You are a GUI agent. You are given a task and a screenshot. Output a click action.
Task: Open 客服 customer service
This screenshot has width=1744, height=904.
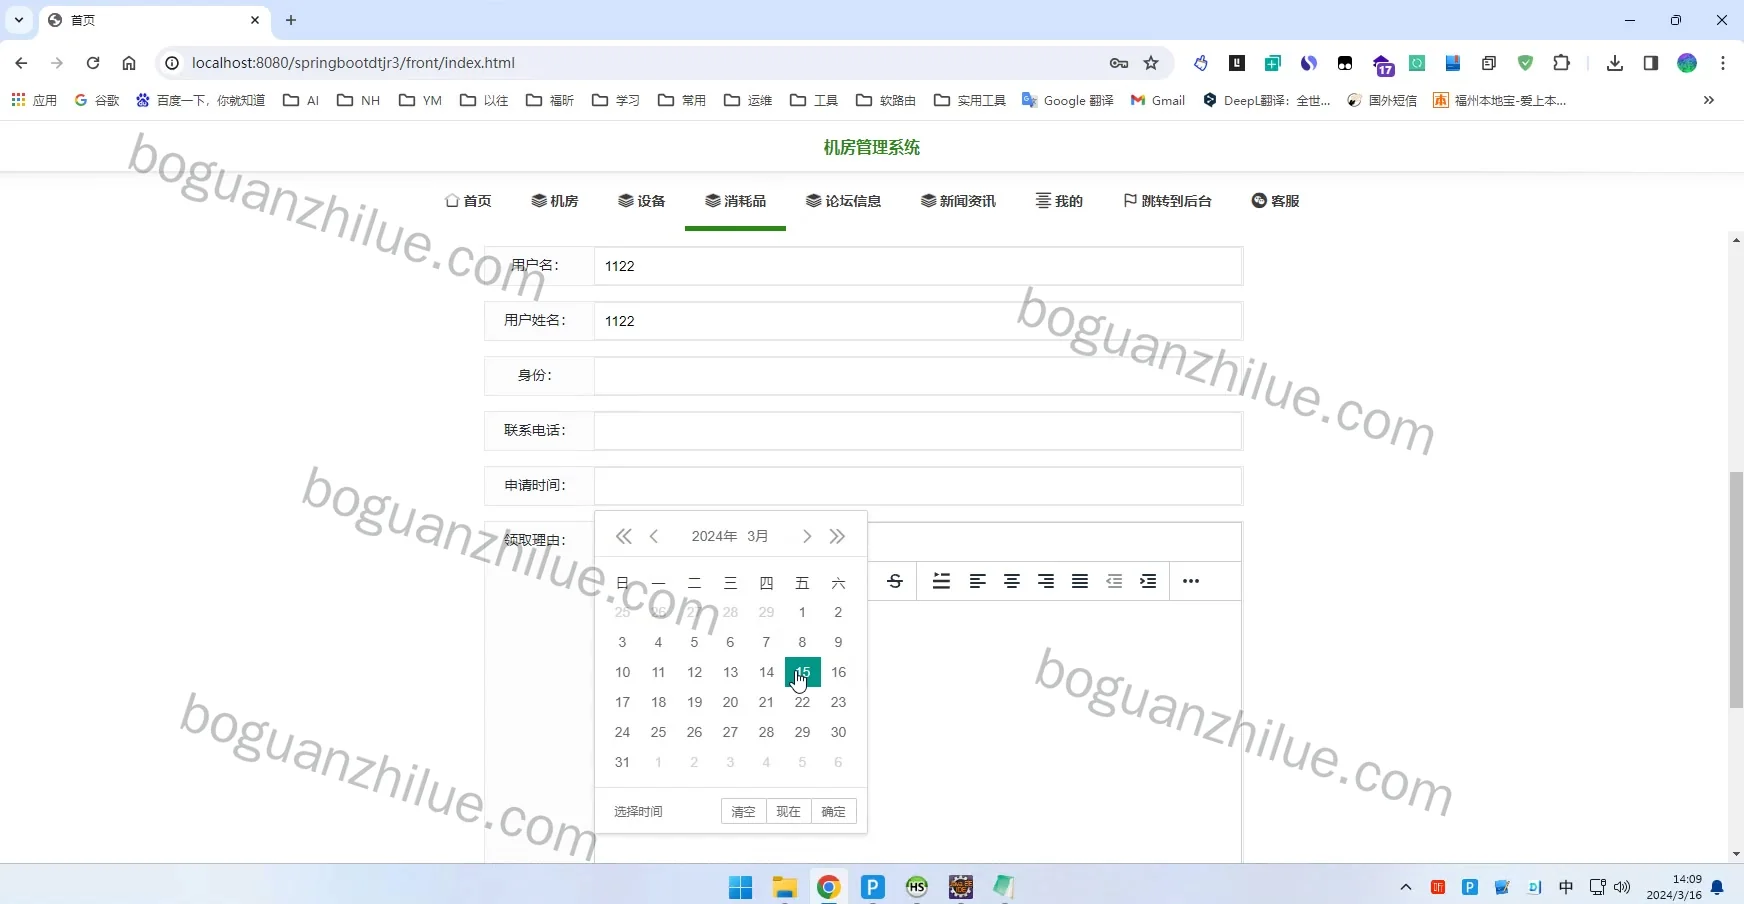[x=1276, y=201]
